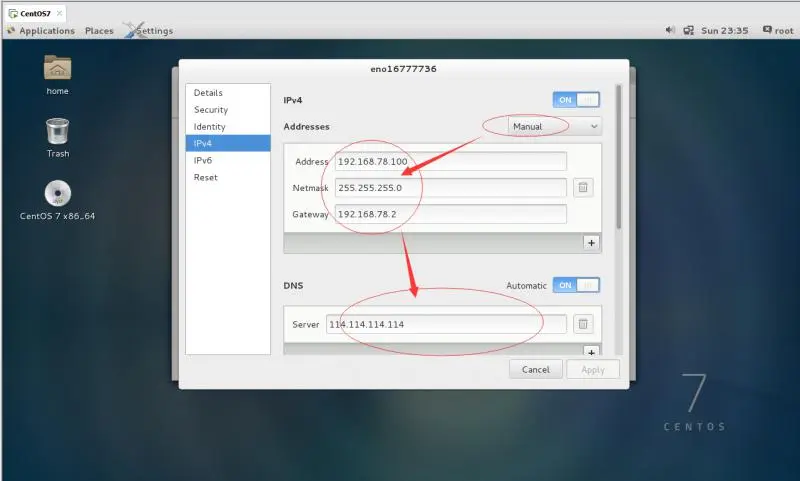Click the Gateway field 192.168.78.2

tap(451, 214)
